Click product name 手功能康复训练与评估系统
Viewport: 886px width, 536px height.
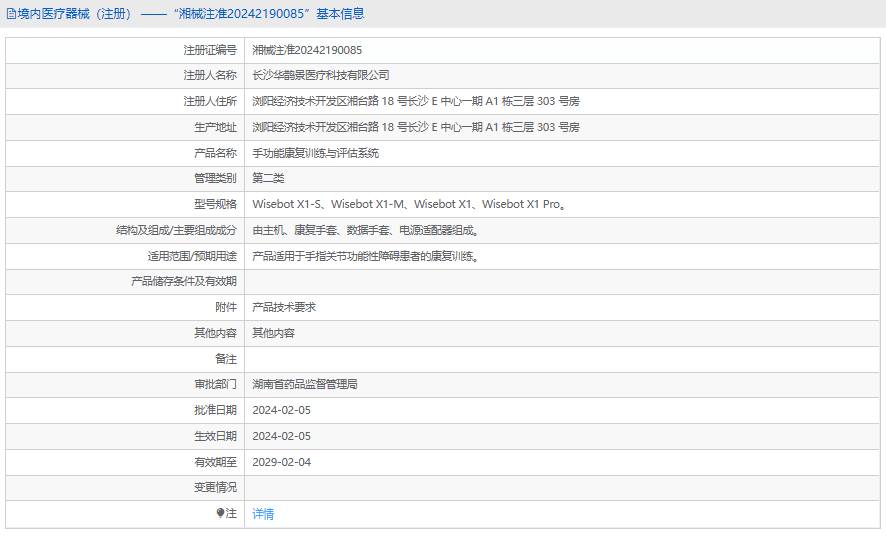tap(315, 153)
